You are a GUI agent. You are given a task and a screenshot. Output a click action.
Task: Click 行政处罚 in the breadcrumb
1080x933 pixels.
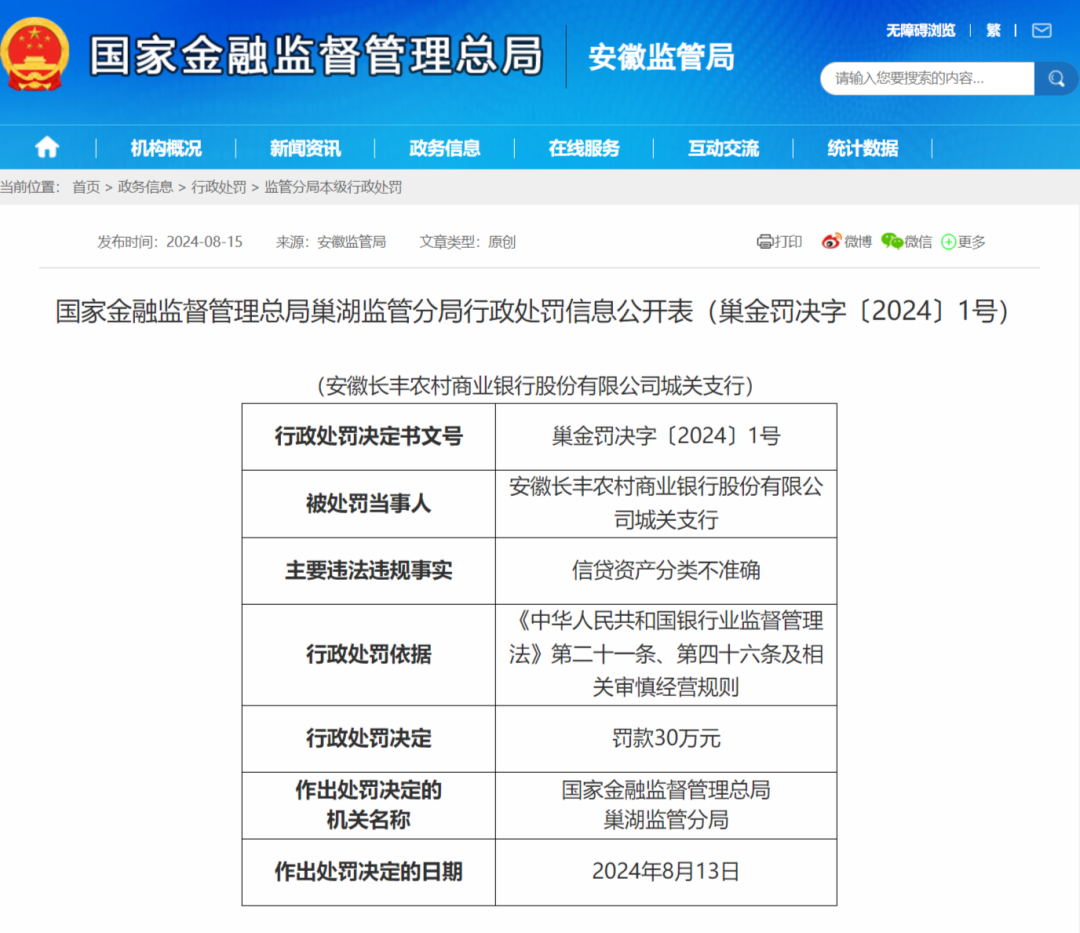point(218,187)
